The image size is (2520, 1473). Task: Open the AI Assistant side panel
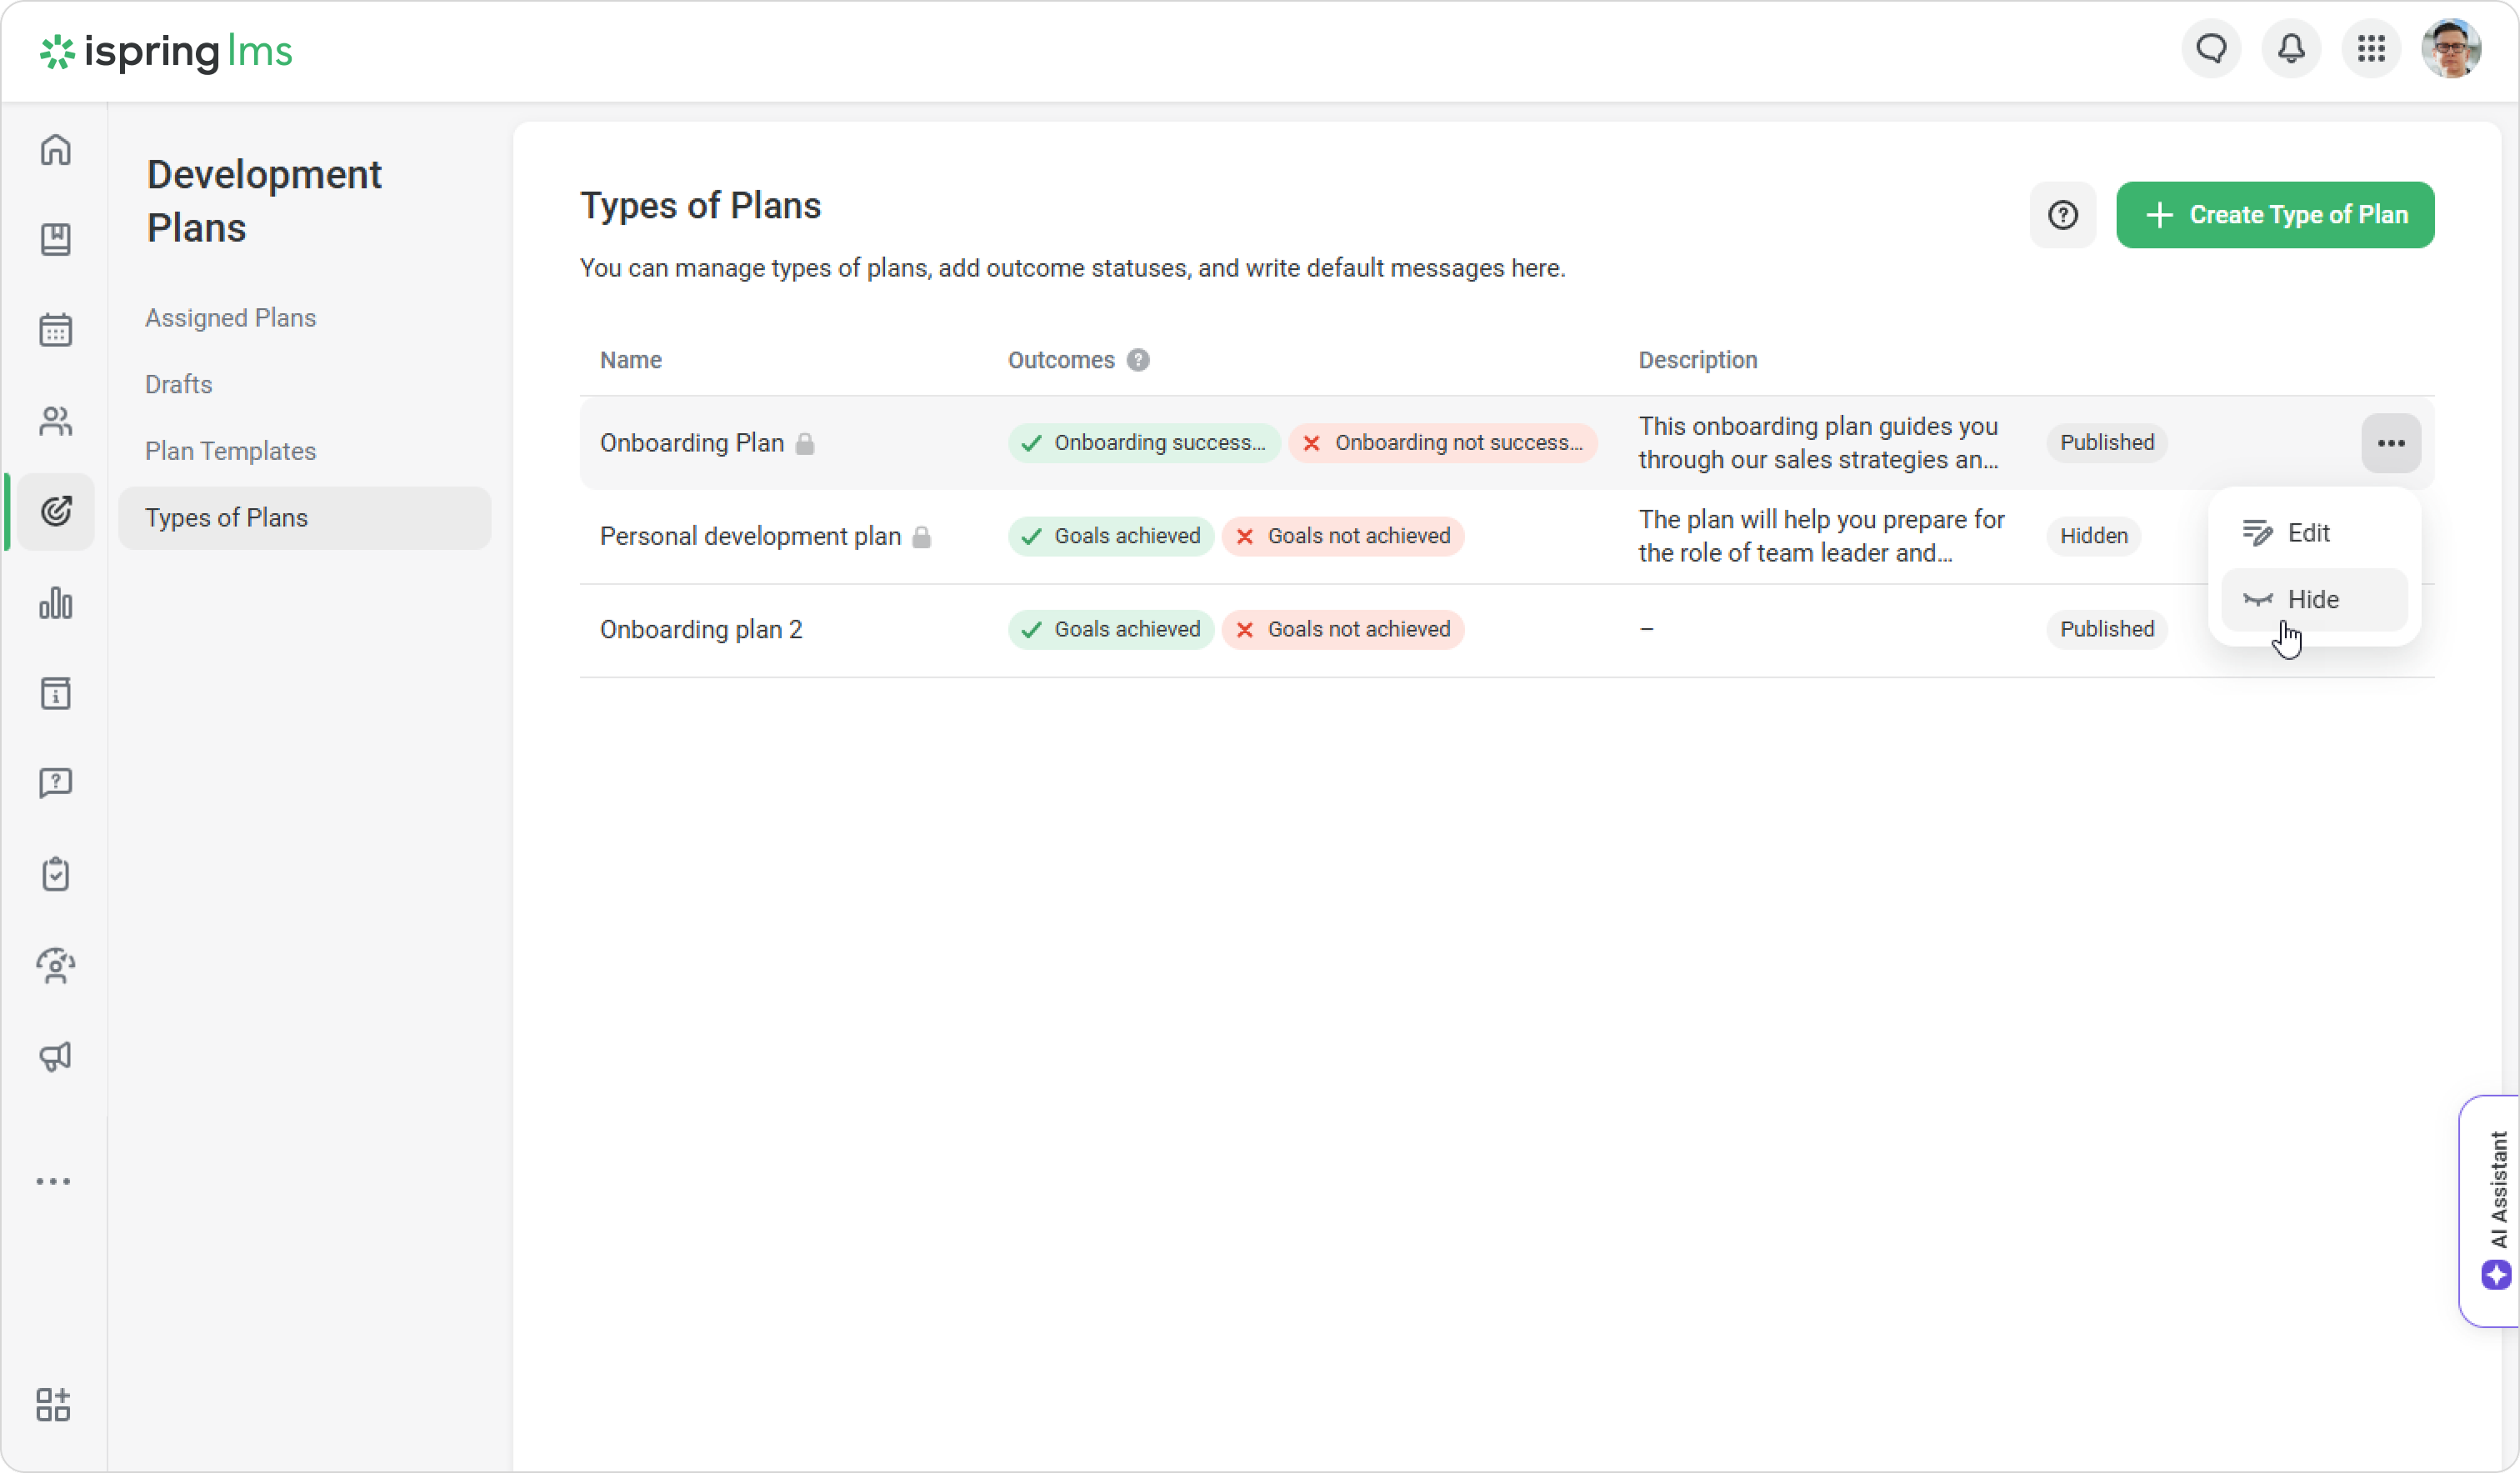coord(2496,1210)
